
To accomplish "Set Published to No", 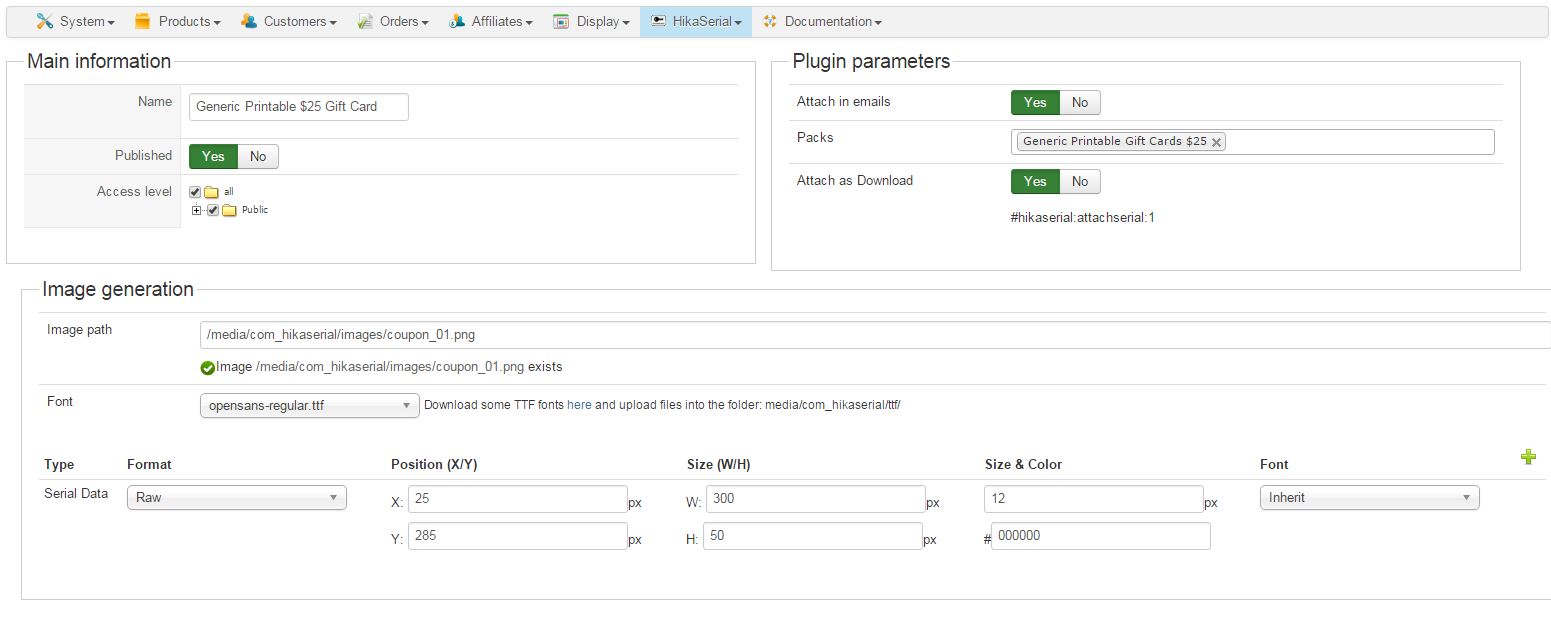I will pos(258,156).
